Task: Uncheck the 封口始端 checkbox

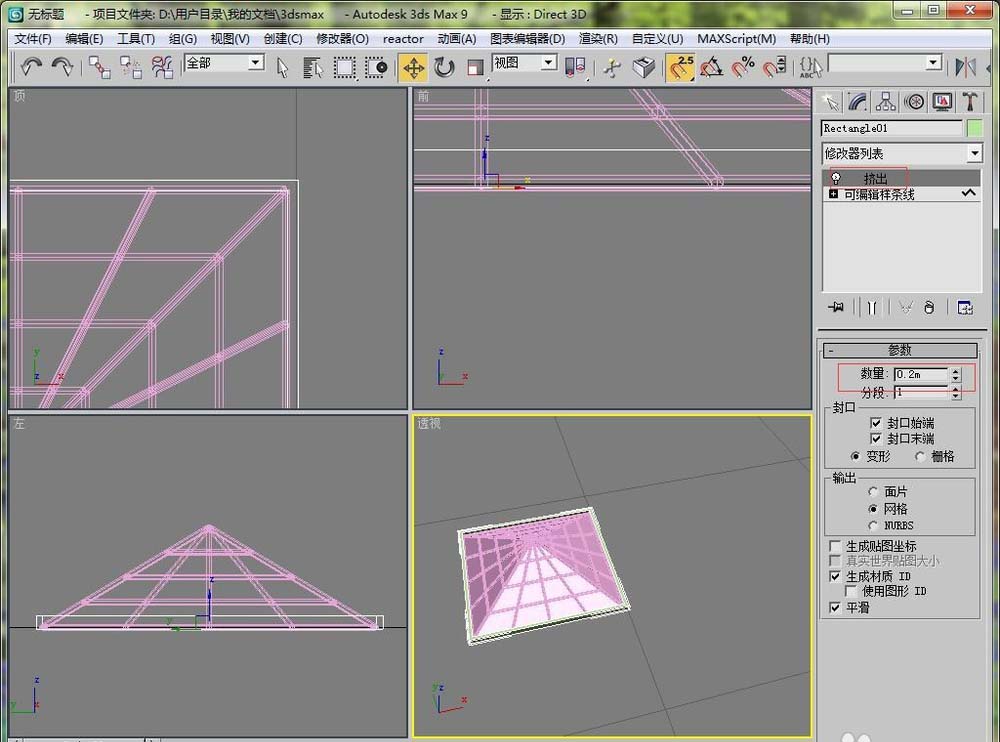Action: (x=876, y=423)
